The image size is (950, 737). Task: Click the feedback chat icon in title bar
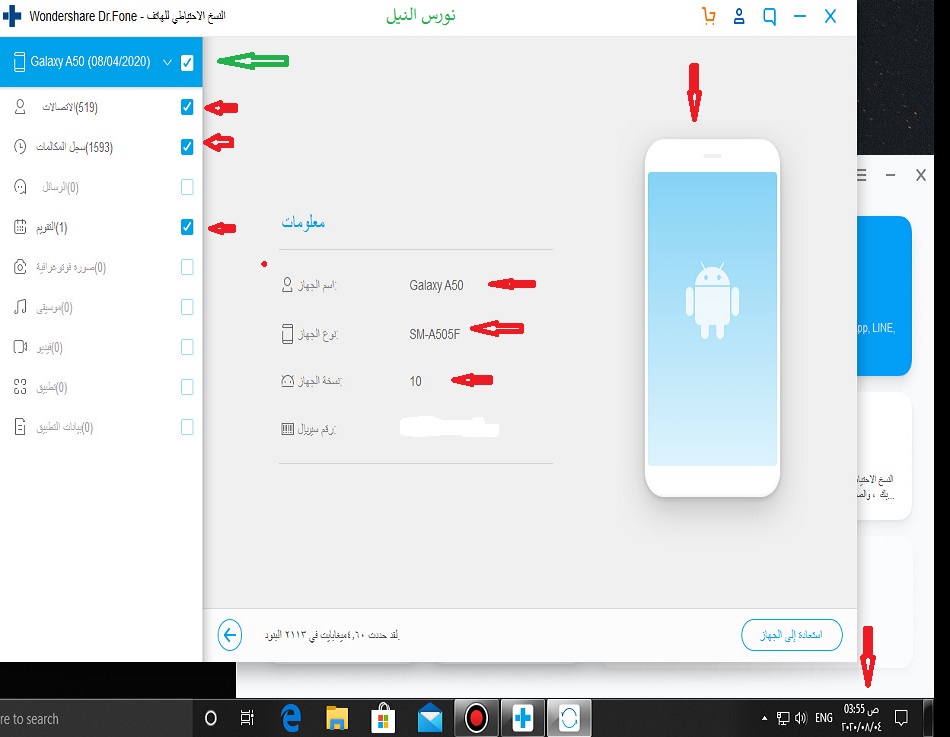pos(769,17)
